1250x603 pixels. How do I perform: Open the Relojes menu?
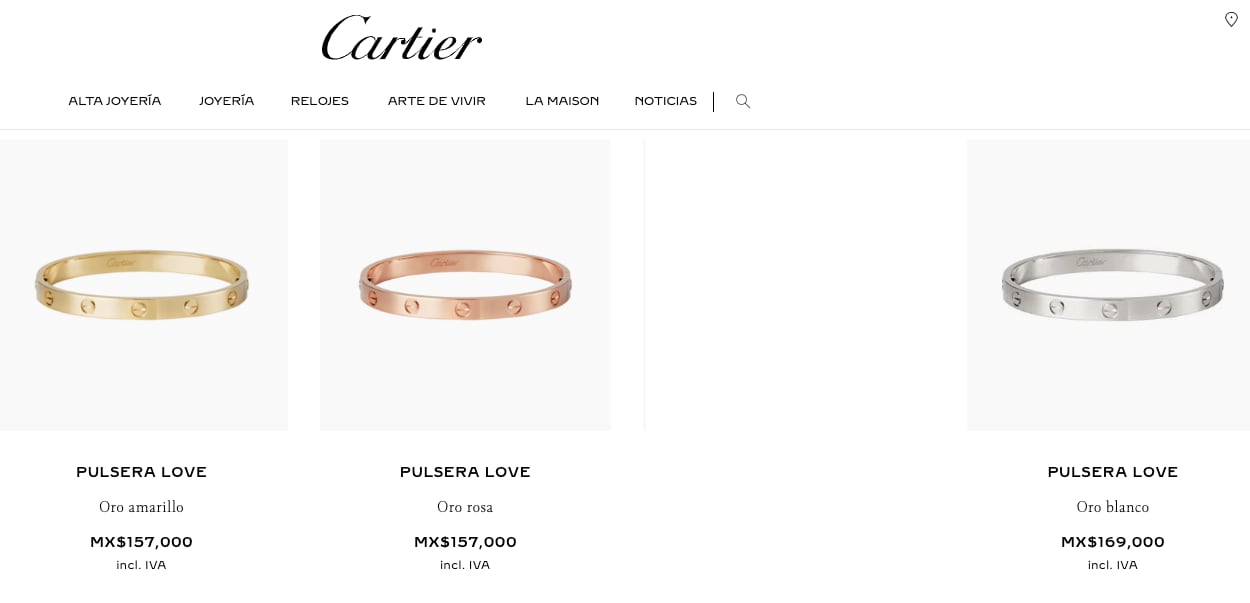320,101
